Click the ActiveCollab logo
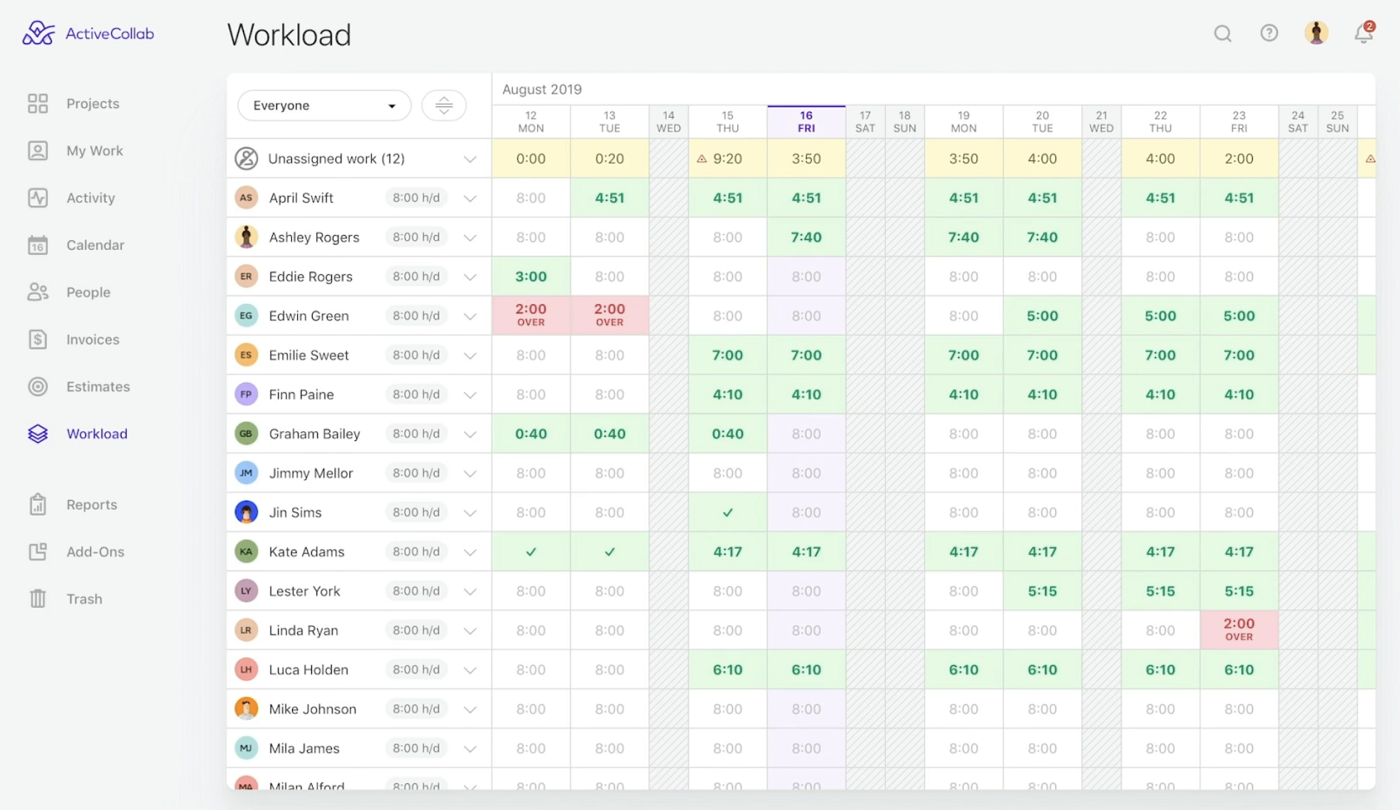Screen dimensions: 1400x810 (87, 33)
